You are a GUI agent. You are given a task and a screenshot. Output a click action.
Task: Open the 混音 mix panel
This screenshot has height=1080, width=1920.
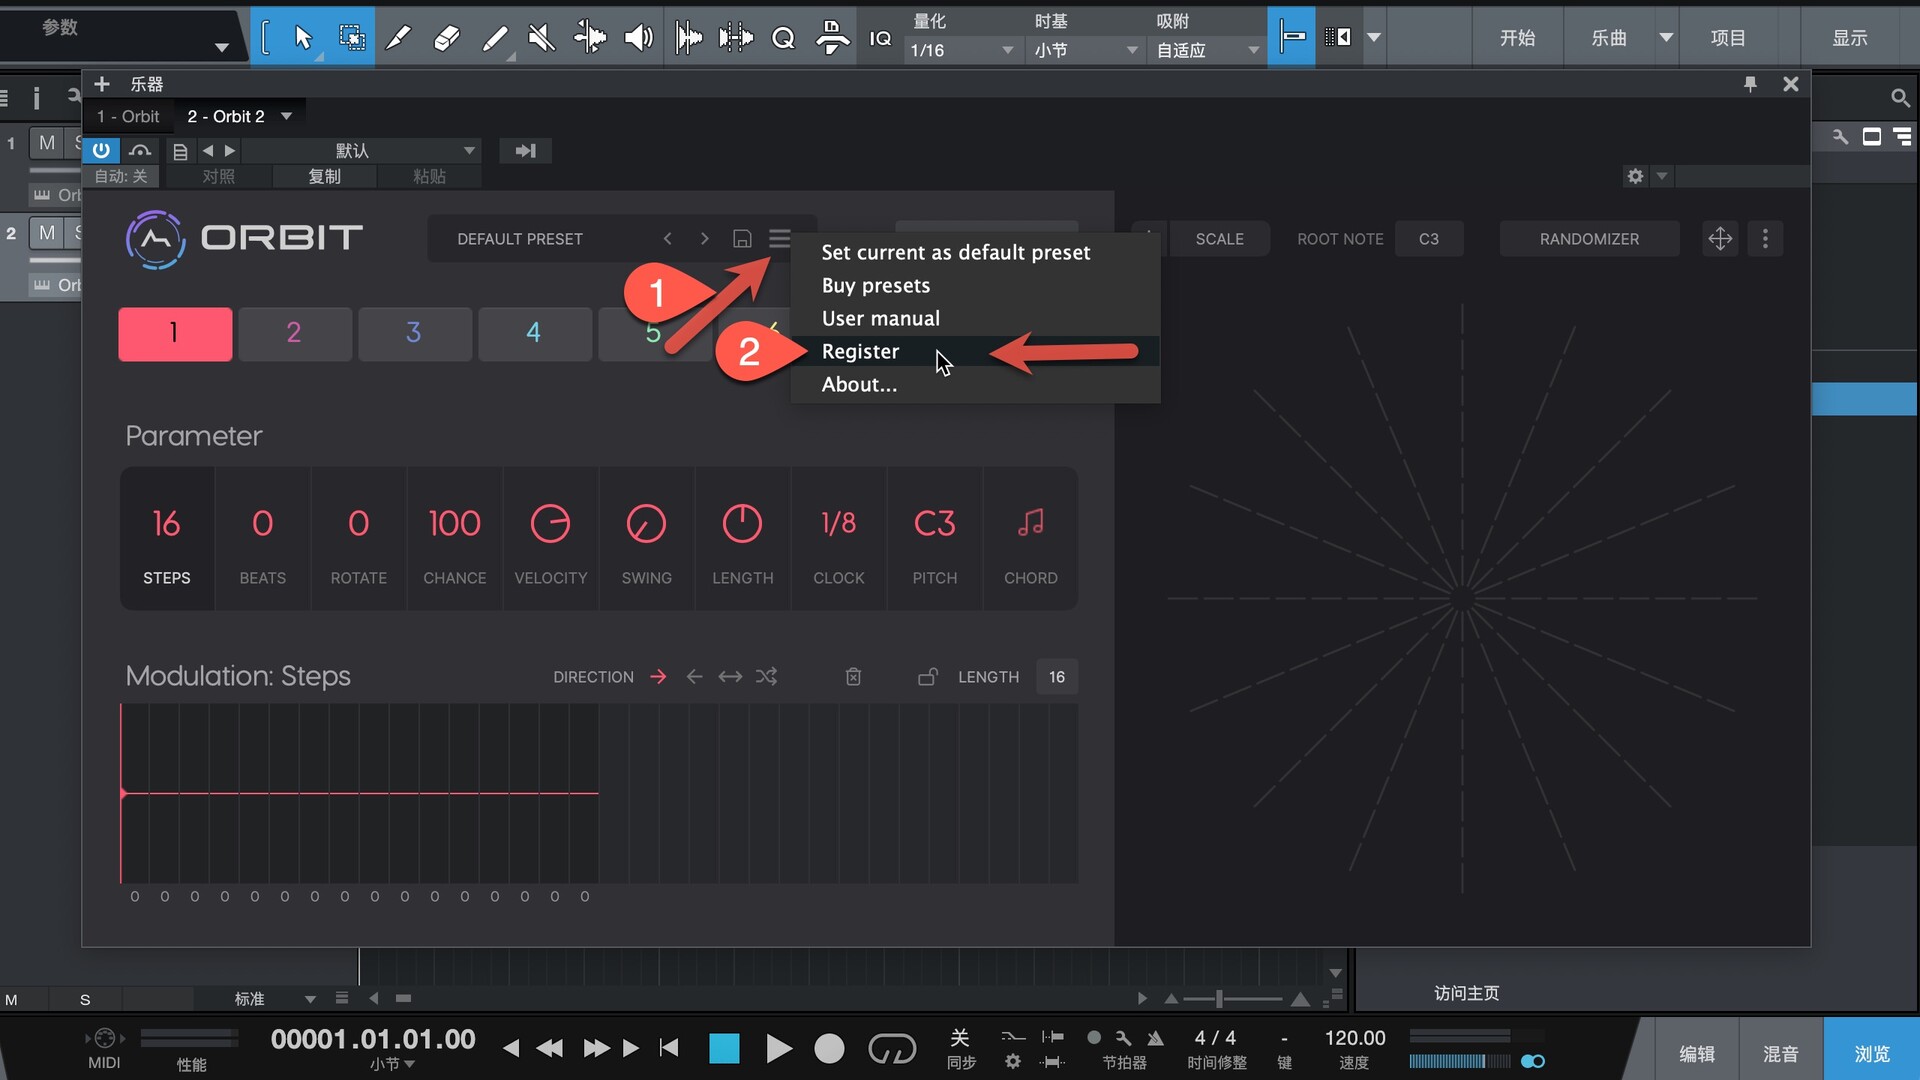(x=1781, y=1053)
